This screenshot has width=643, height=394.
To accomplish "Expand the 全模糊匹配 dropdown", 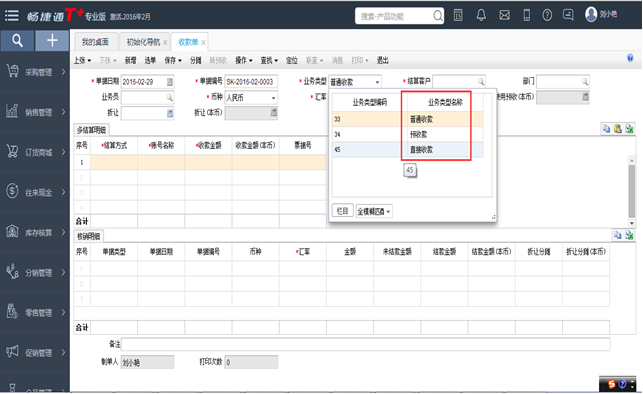I will 374,211.
